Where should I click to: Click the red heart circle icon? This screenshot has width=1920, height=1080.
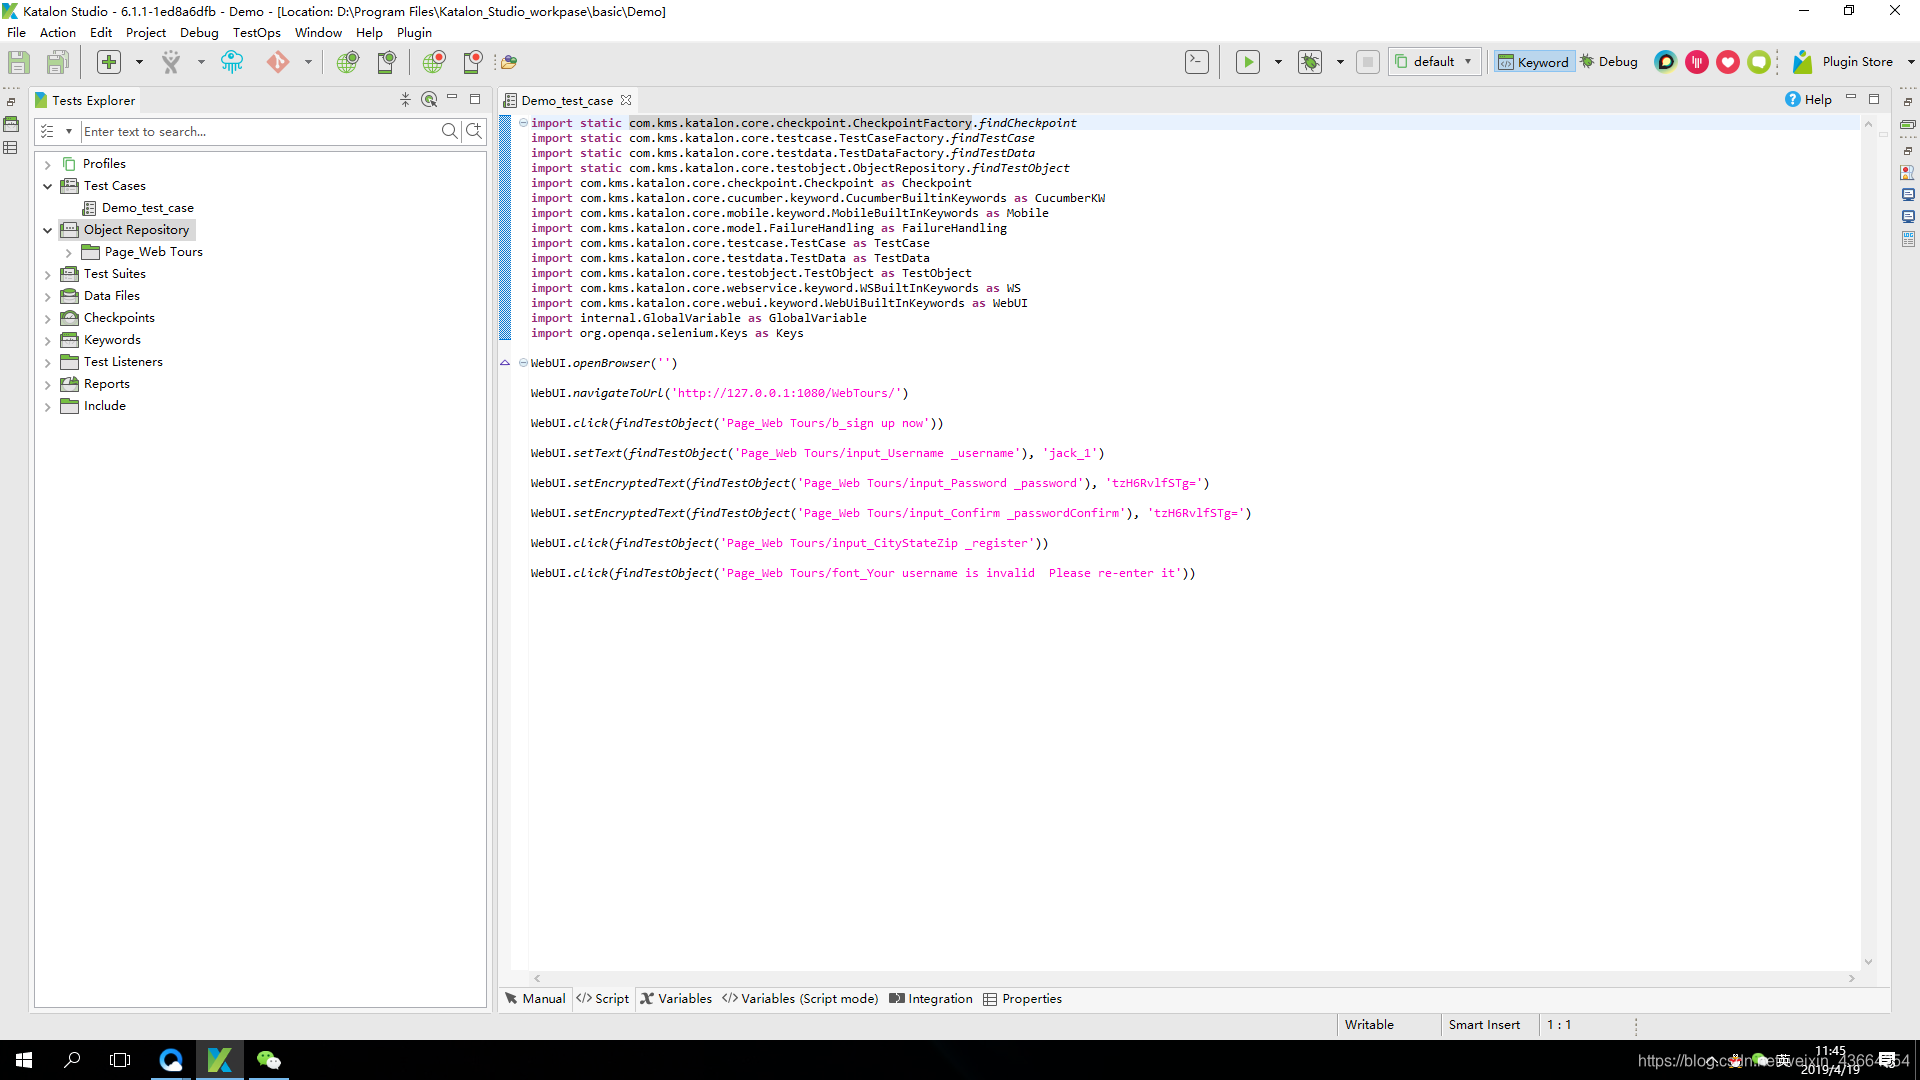pyautogui.click(x=1728, y=62)
